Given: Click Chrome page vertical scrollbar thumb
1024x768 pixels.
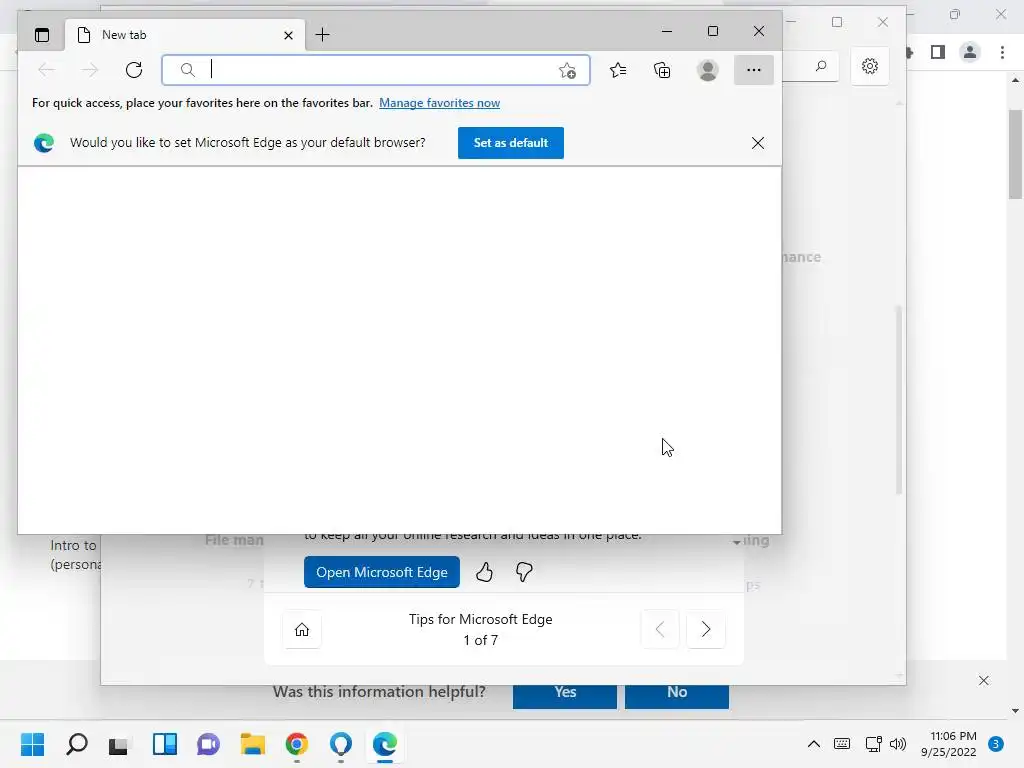Looking at the screenshot, I should (x=1015, y=155).
